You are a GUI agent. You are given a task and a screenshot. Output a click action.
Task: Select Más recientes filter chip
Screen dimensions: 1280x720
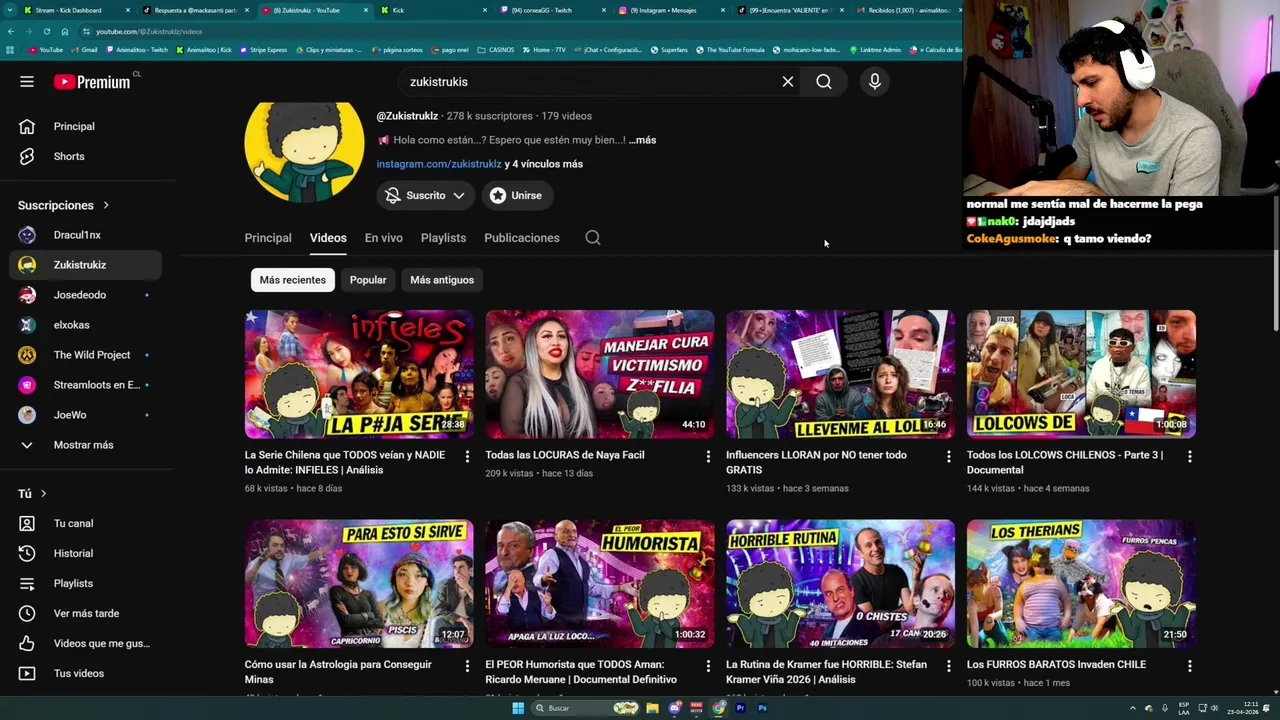click(x=292, y=280)
